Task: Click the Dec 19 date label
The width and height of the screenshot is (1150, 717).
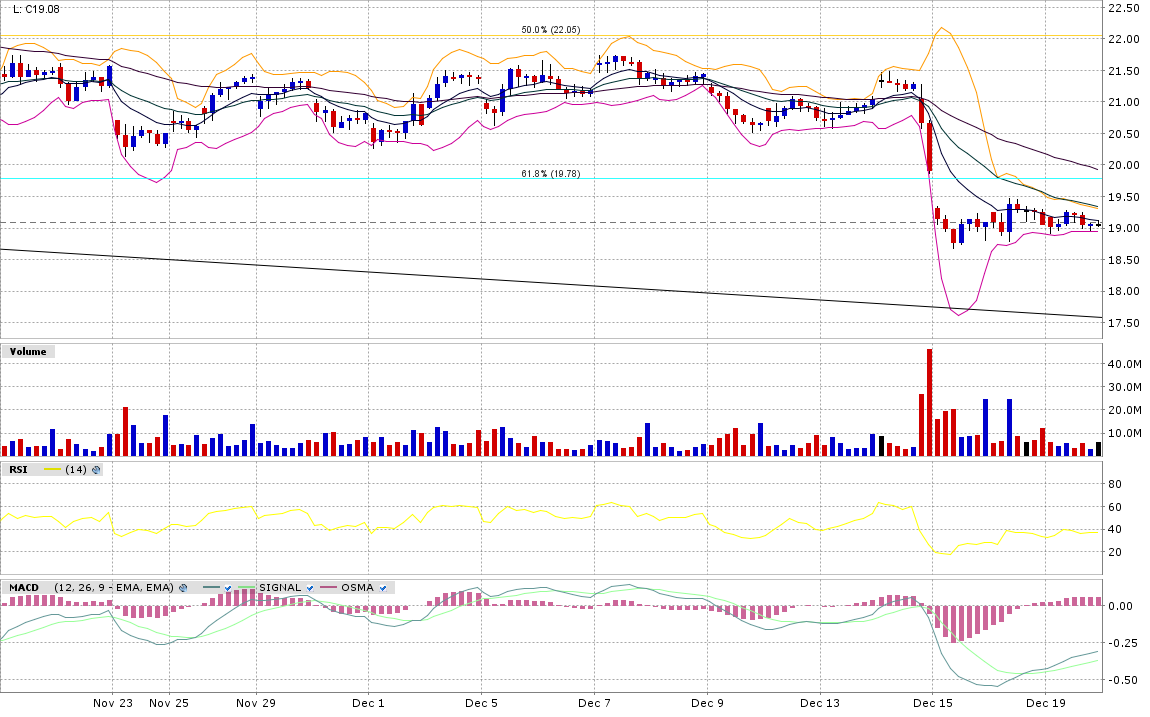Action: coord(1046,703)
